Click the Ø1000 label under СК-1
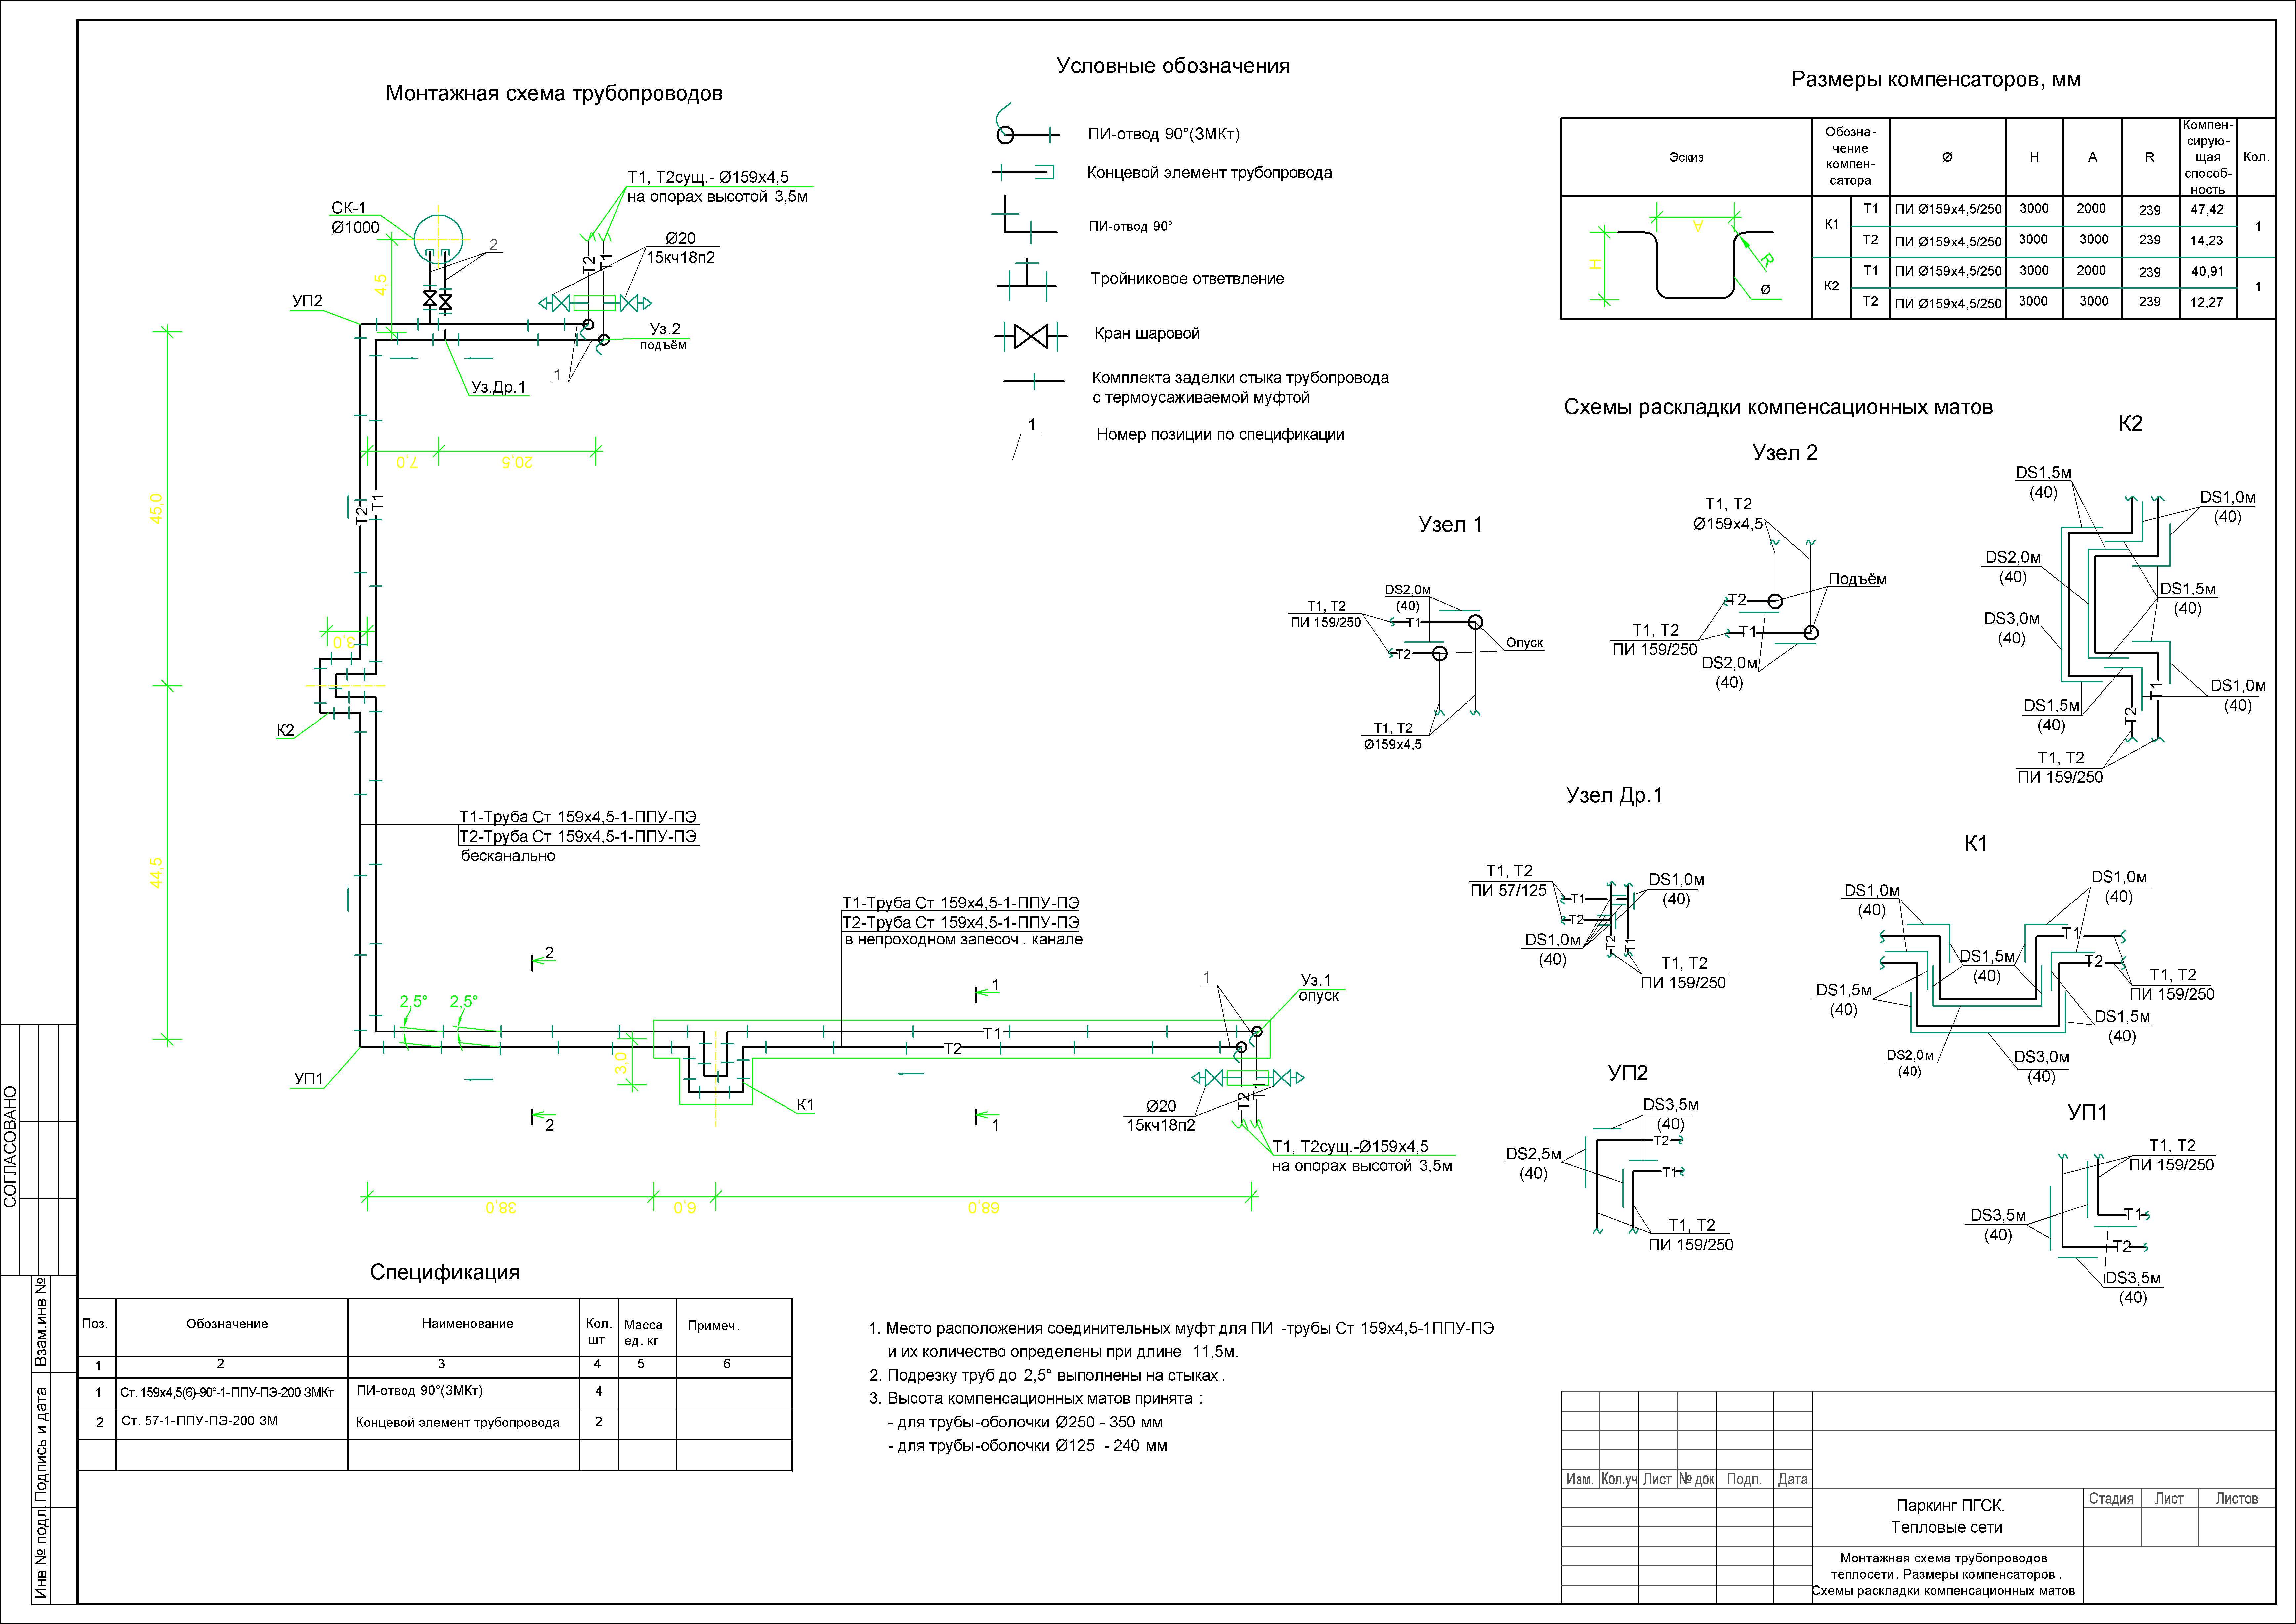This screenshot has height=1624, width=2296. pyautogui.click(x=355, y=228)
